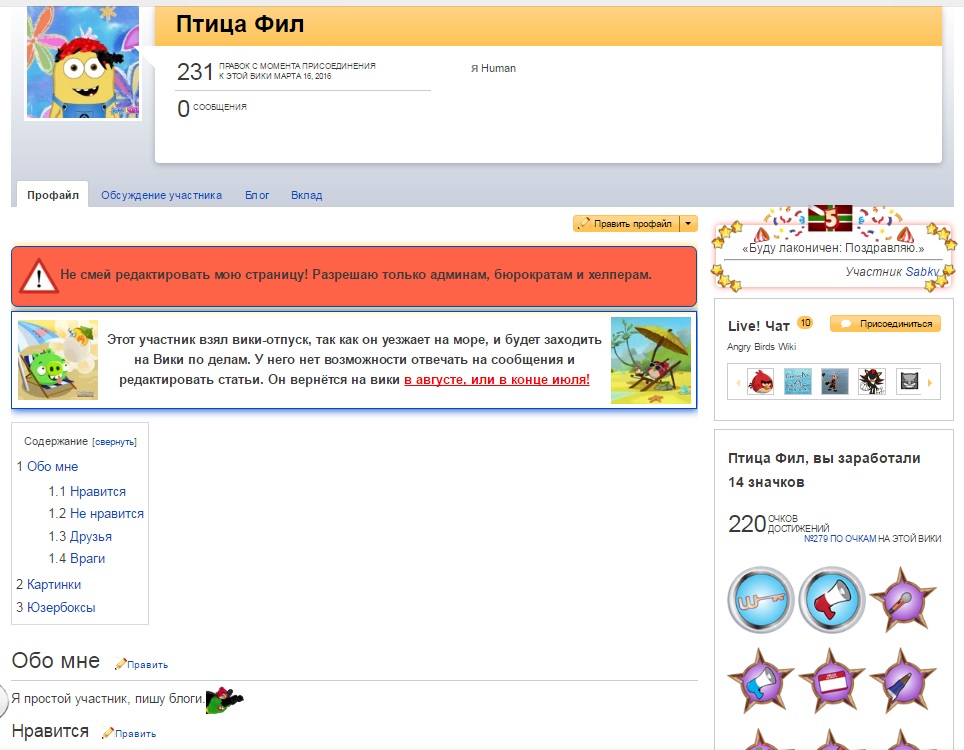Click the Птица Фил profile name heading
The image size is (964, 750).
pyautogui.click(x=240, y=25)
